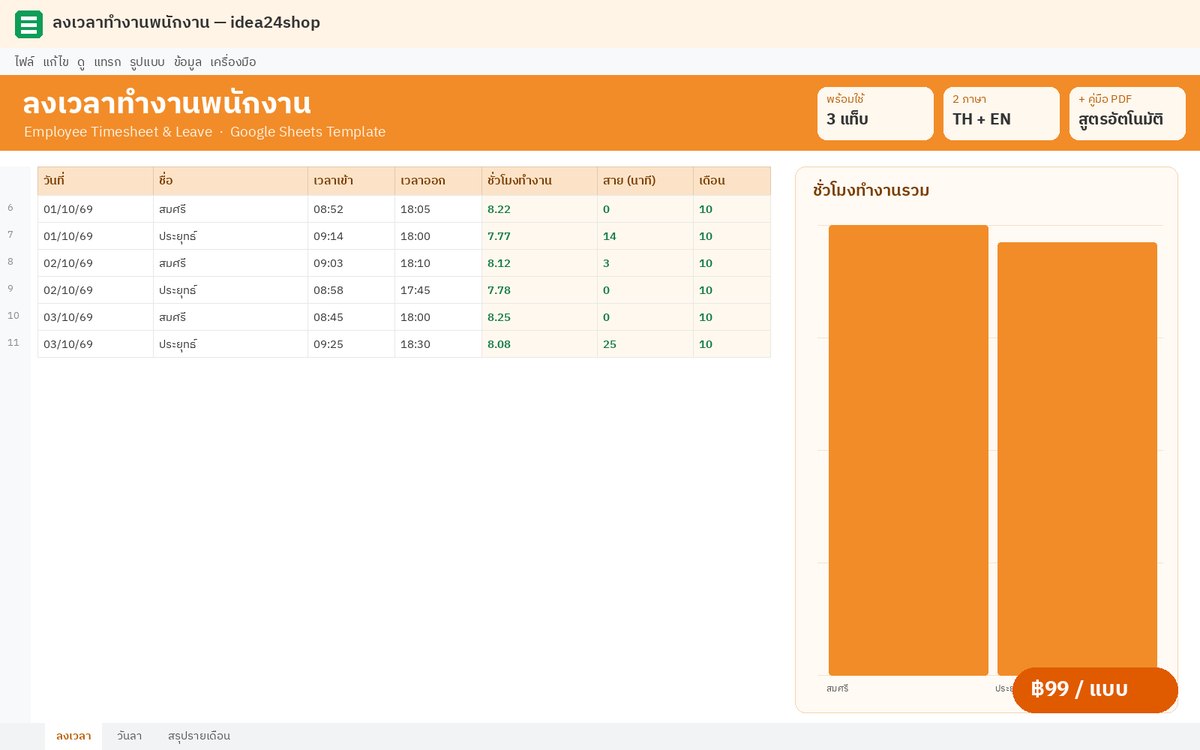The height and width of the screenshot is (750, 1200).
Task: Click row number 8
Action: point(11,262)
